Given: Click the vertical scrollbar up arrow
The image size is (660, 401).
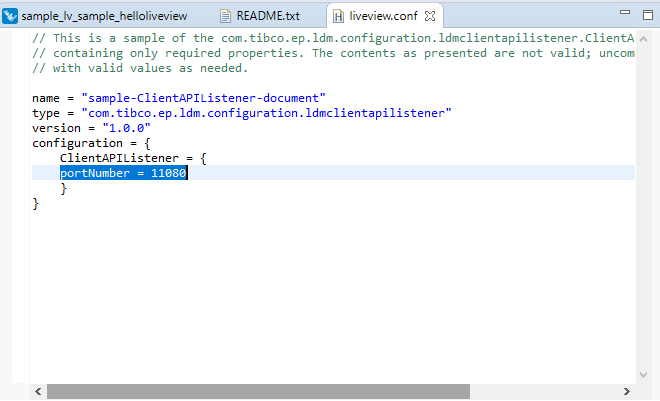Looking at the screenshot, I should 643,39.
